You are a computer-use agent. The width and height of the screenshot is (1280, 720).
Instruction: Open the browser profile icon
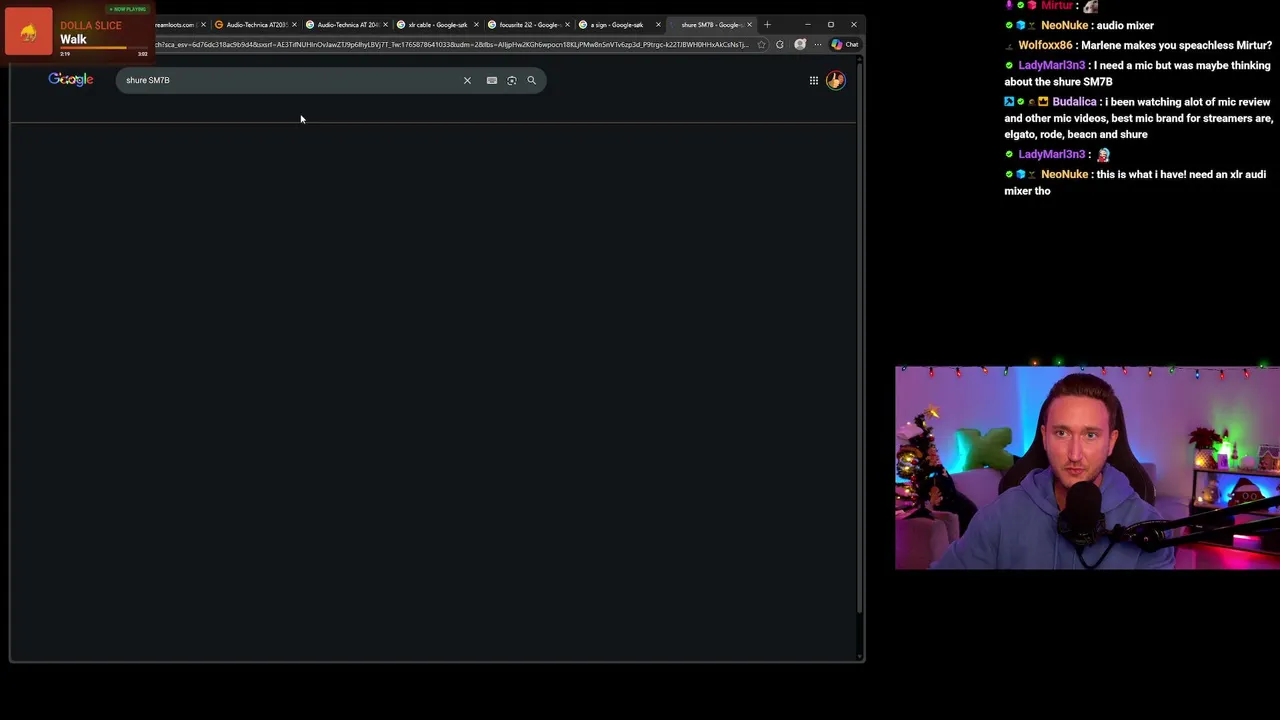[800, 44]
